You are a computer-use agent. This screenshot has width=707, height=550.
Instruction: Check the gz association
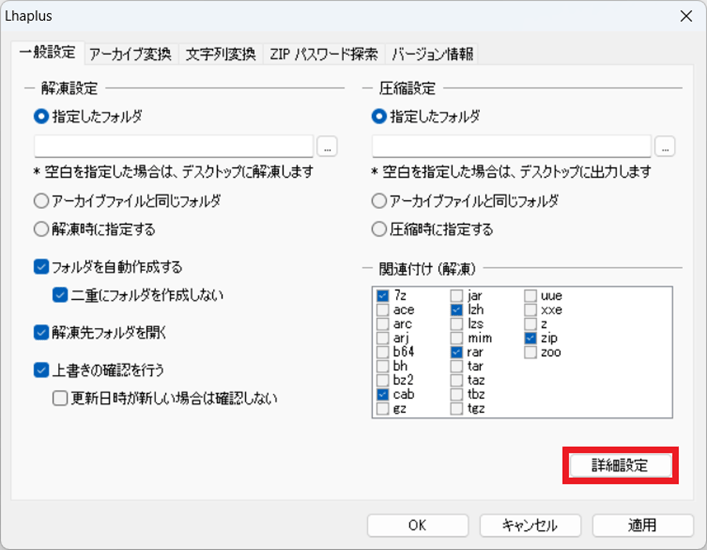tap(383, 408)
